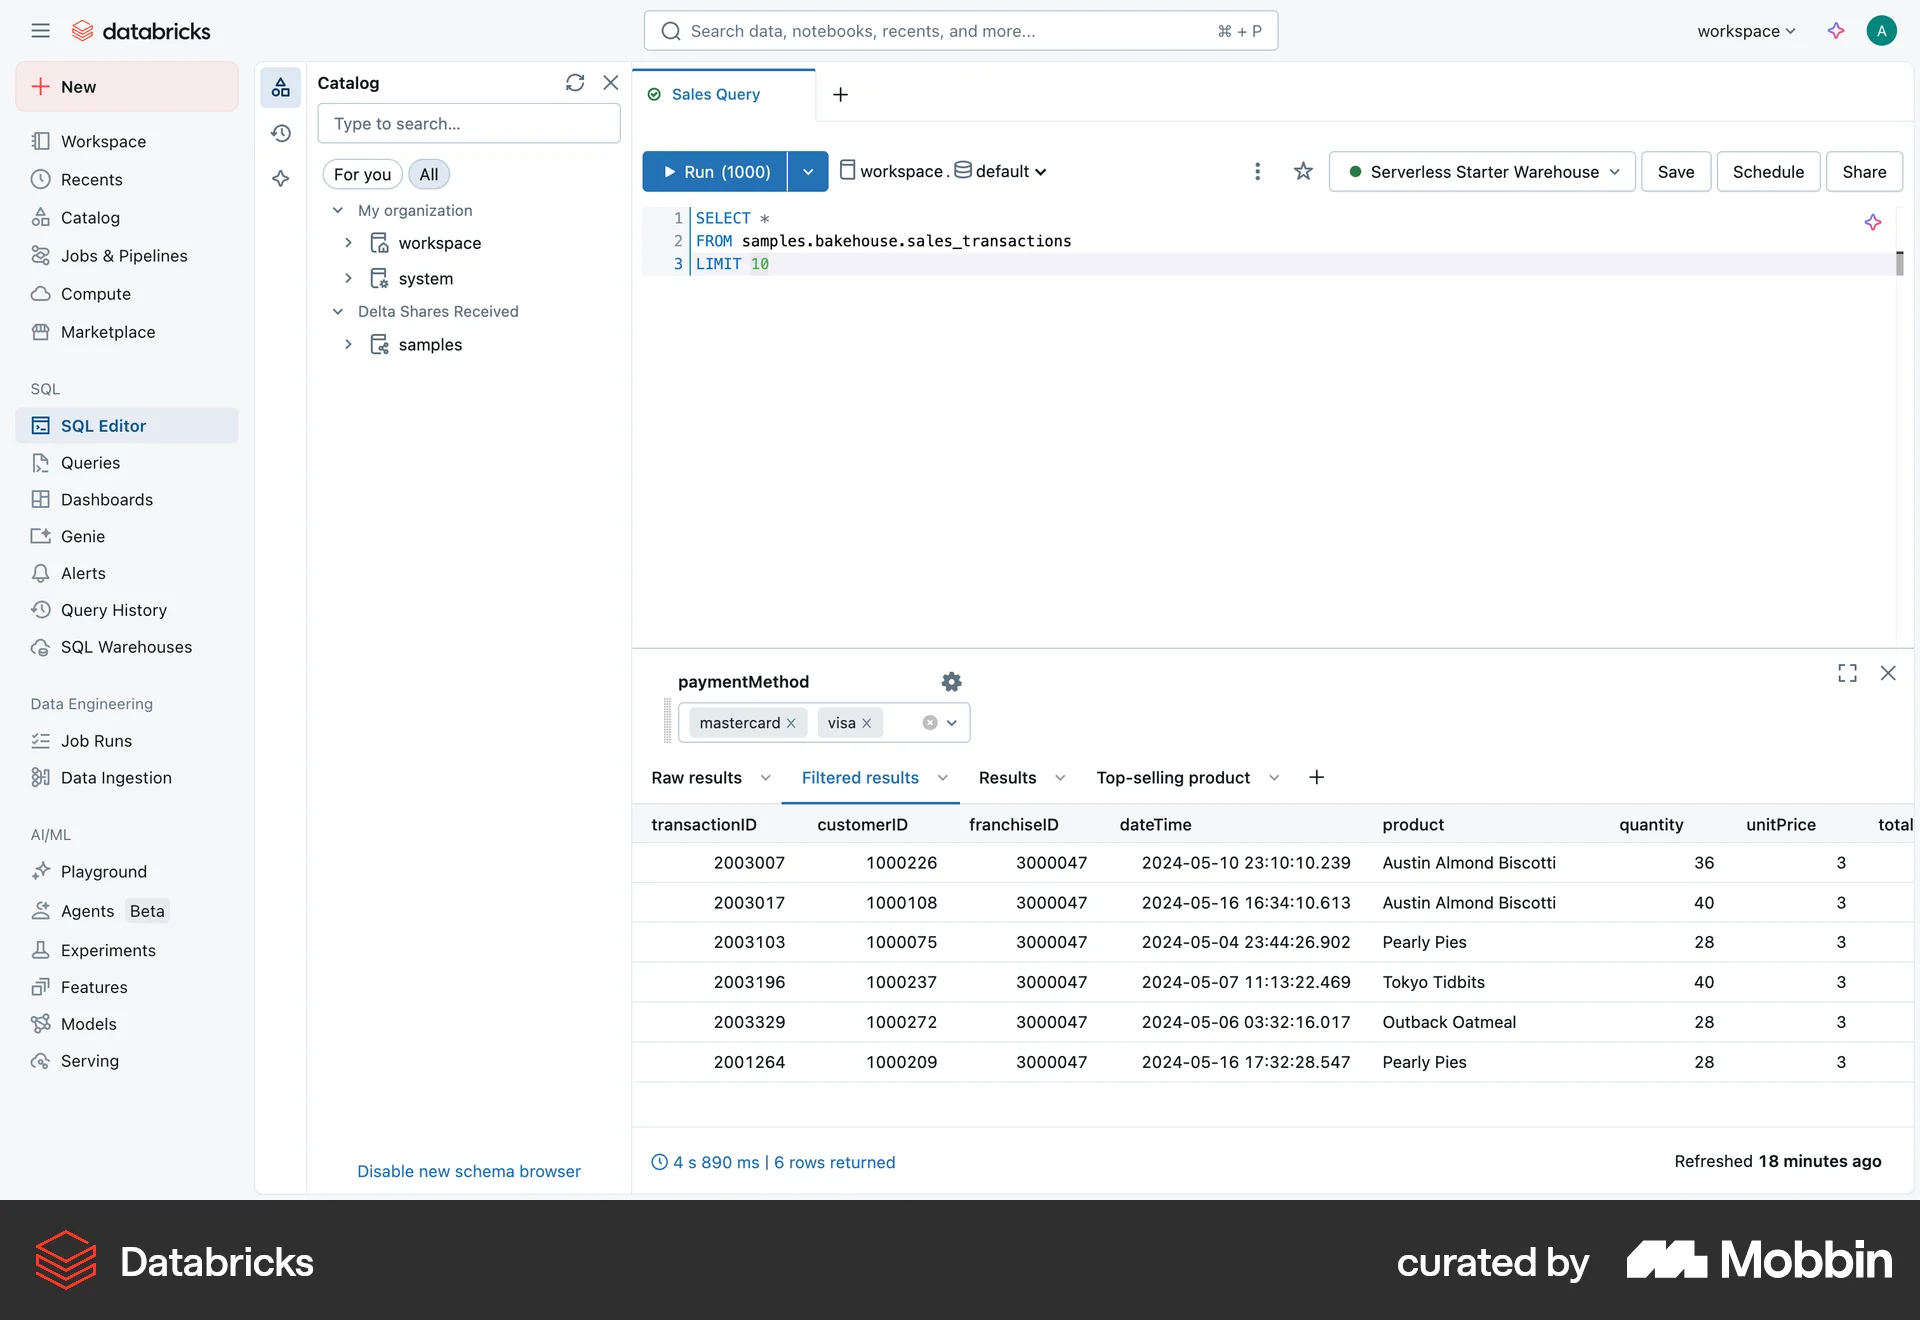Run the query with Run (1000)
The image size is (1920, 1320).
pyautogui.click(x=715, y=172)
